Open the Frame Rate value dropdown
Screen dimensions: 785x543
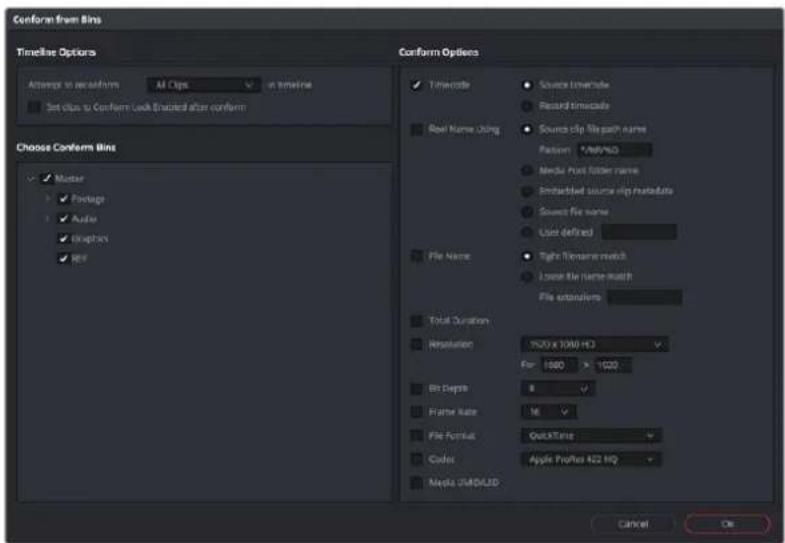click(549, 412)
